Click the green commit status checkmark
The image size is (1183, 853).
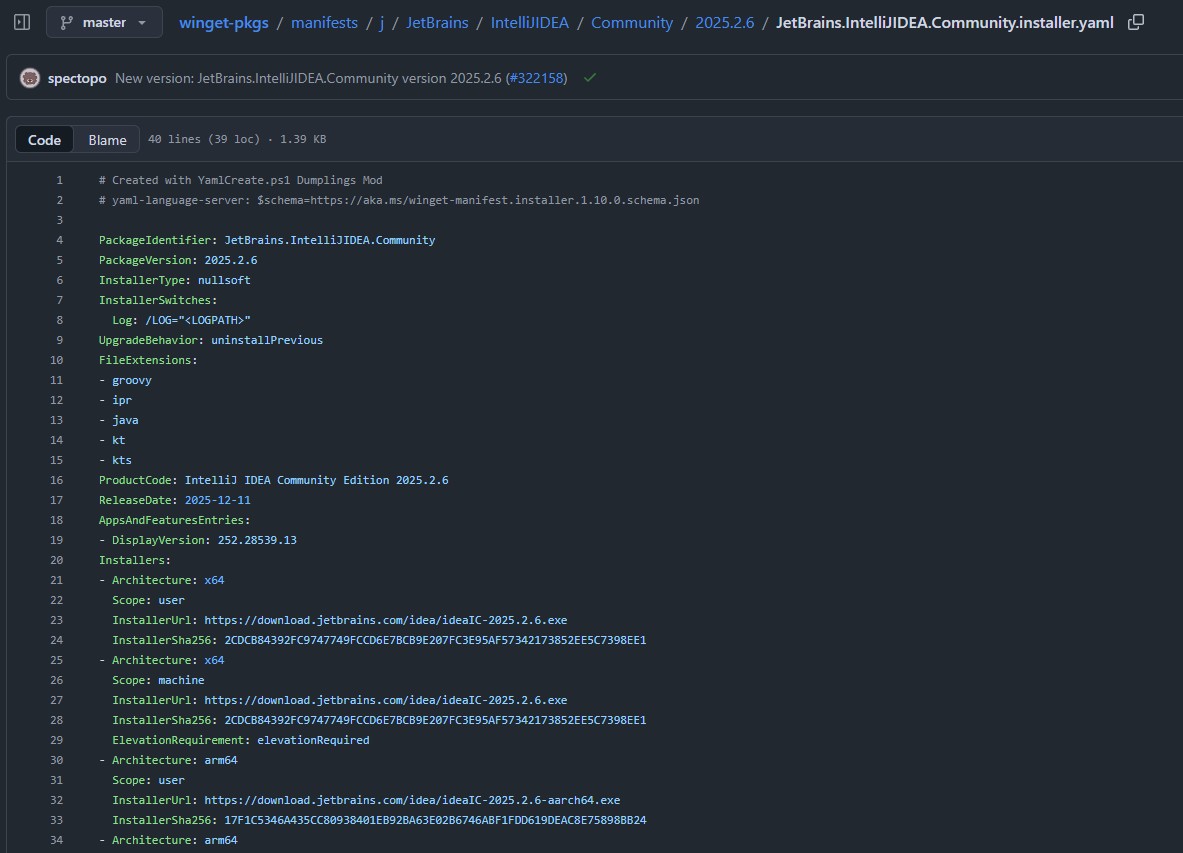click(589, 77)
